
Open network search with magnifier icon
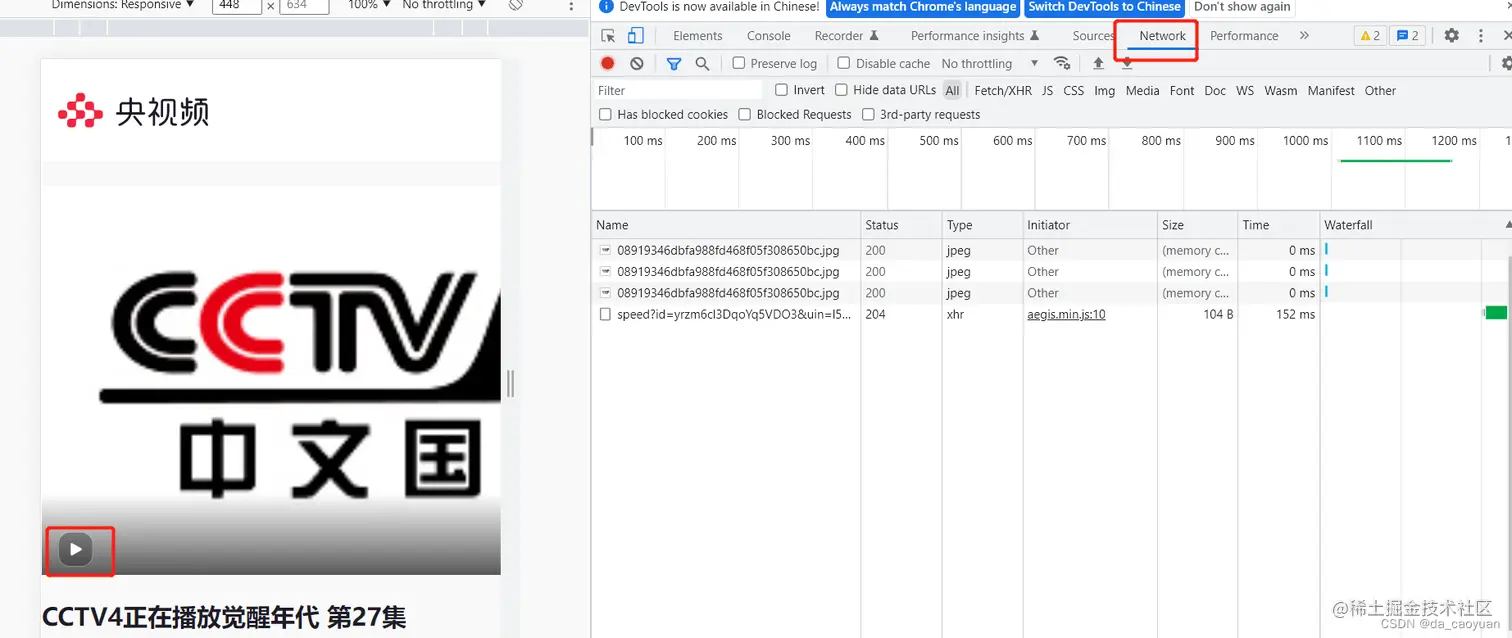pyautogui.click(x=702, y=63)
